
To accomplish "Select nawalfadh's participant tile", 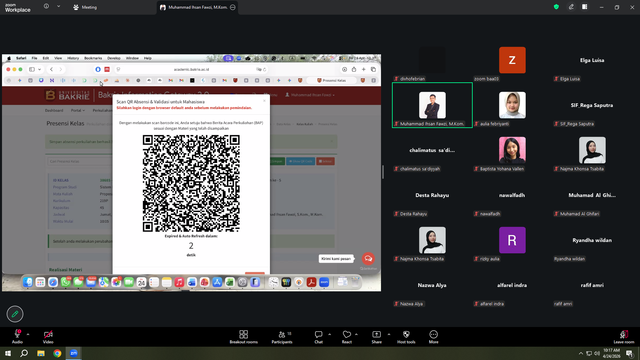I will click(512, 195).
